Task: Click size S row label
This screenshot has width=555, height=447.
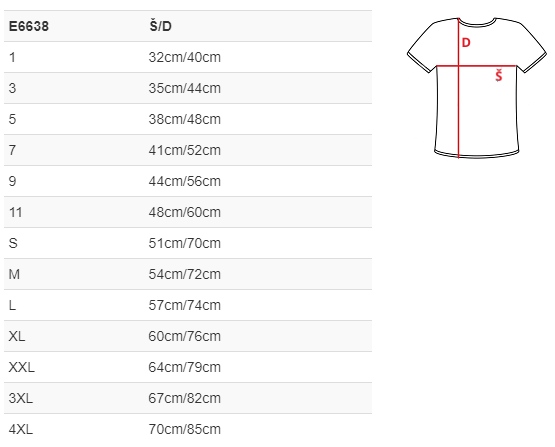Action: point(13,243)
